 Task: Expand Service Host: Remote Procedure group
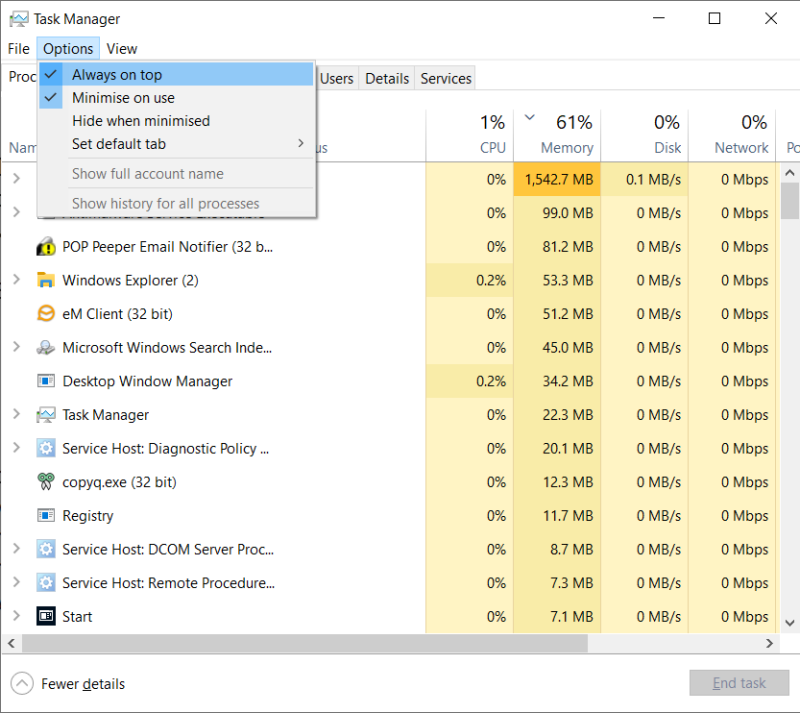point(16,582)
